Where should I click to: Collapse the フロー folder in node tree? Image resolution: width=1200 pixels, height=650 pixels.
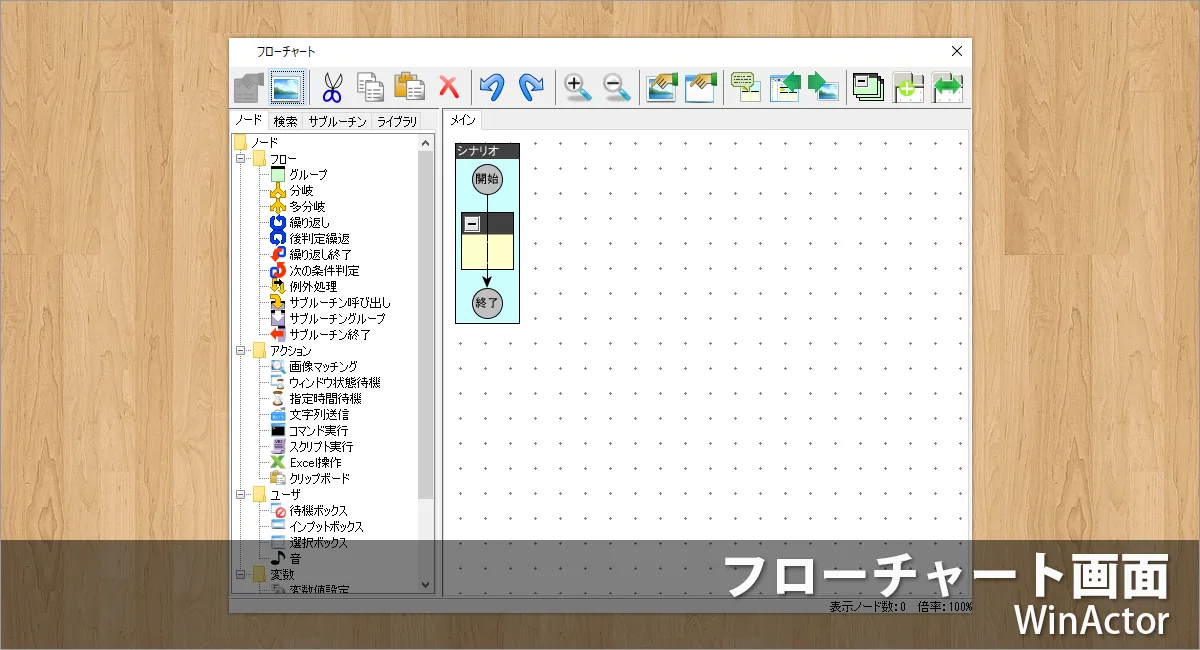pyautogui.click(x=240, y=158)
